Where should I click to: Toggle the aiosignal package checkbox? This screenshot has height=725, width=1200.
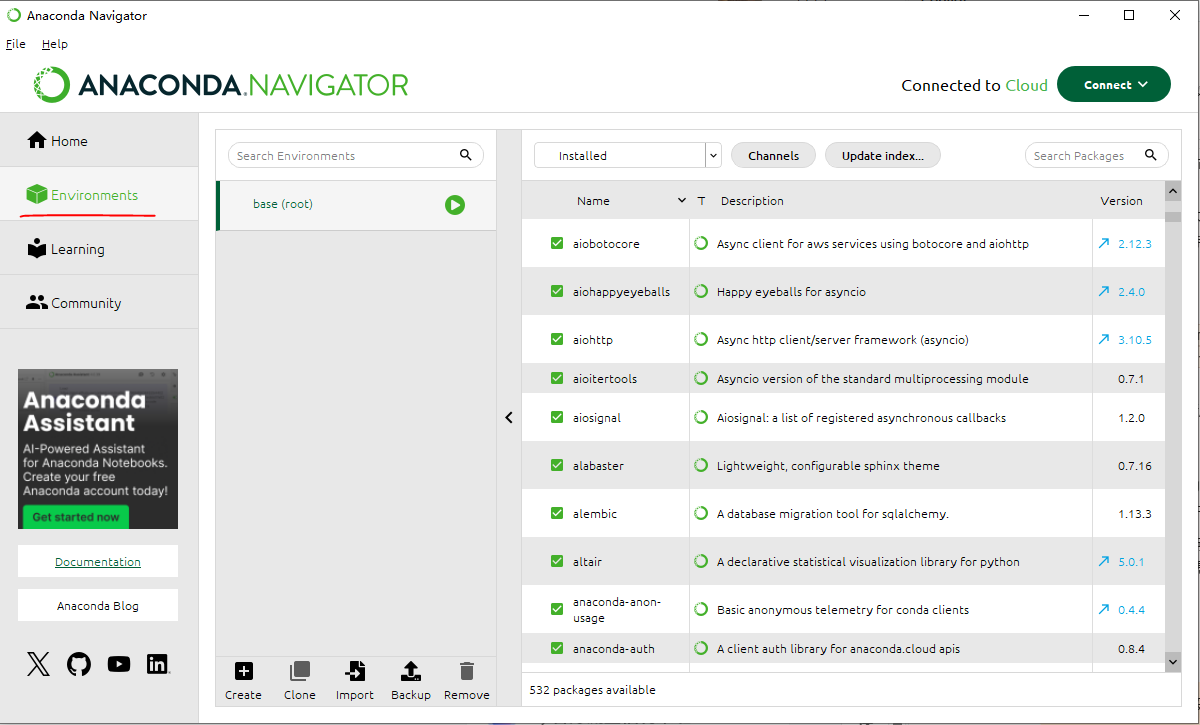coord(557,417)
